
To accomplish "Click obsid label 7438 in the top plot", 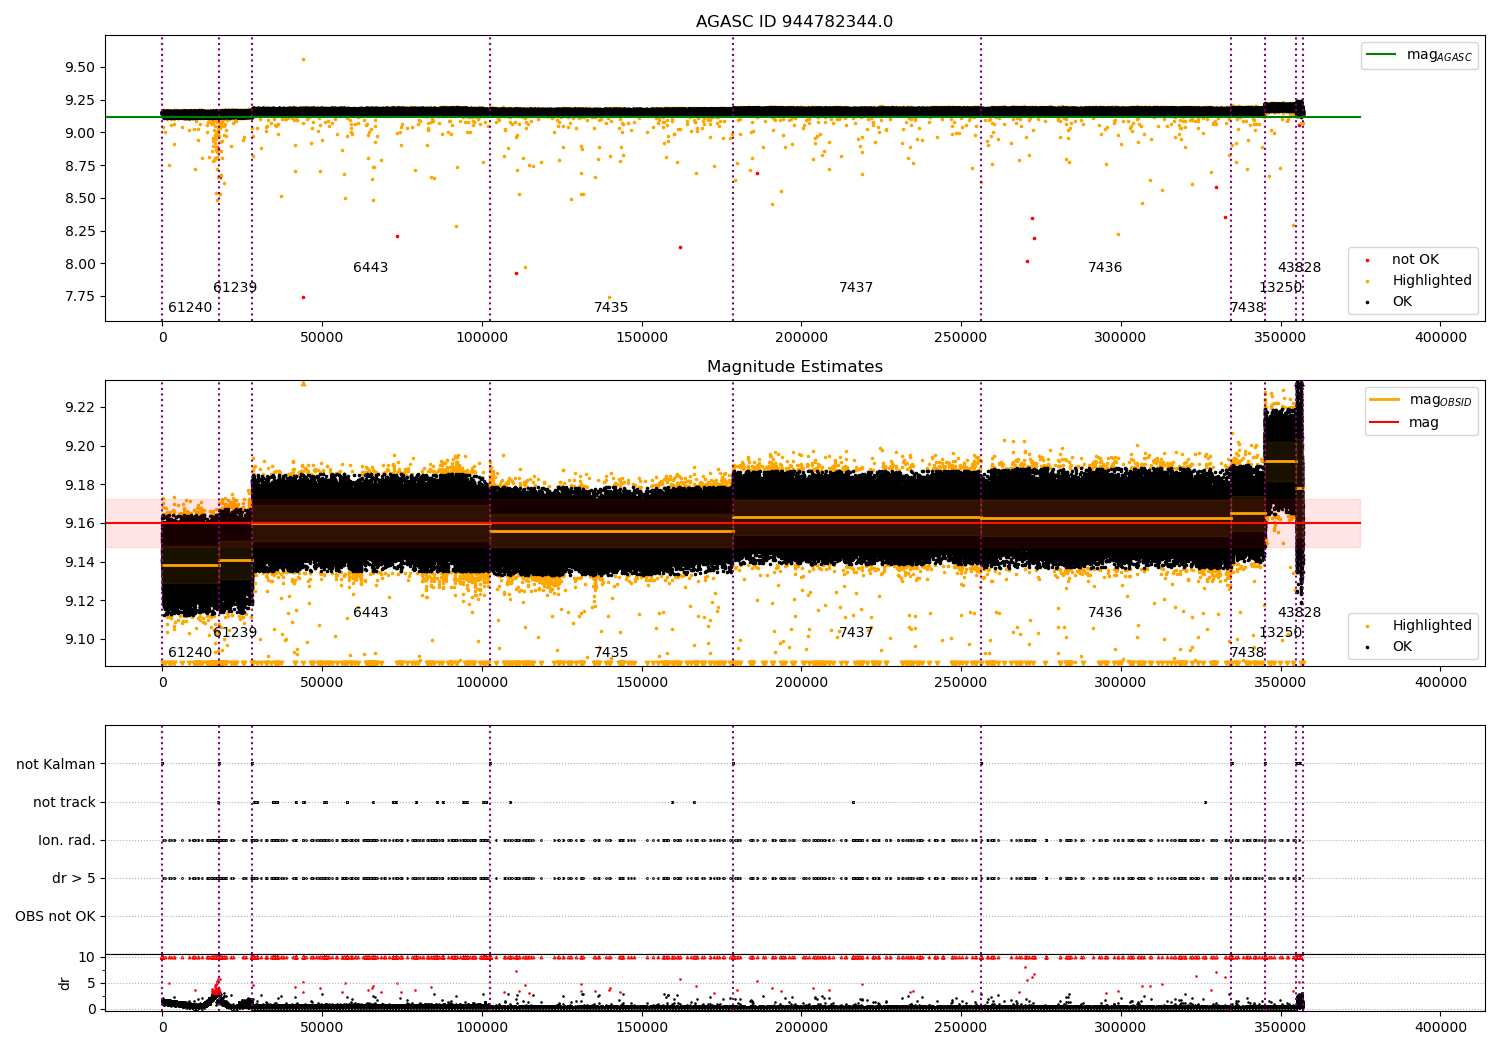I will 1247,308.
